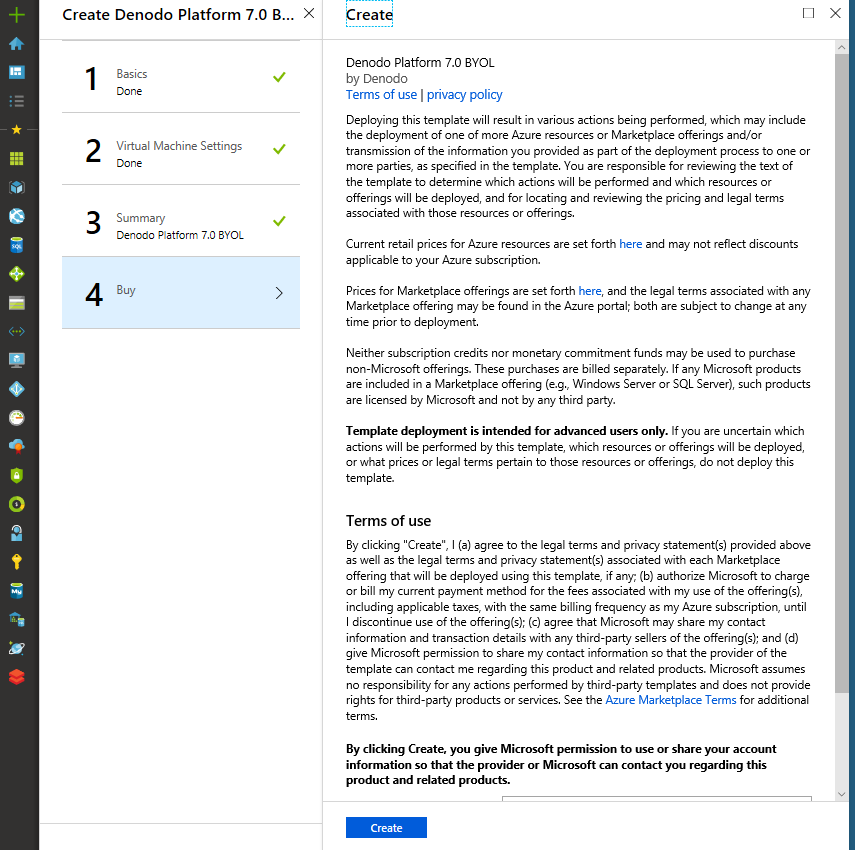Click the chevron arrow on Buy step

[279, 293]
